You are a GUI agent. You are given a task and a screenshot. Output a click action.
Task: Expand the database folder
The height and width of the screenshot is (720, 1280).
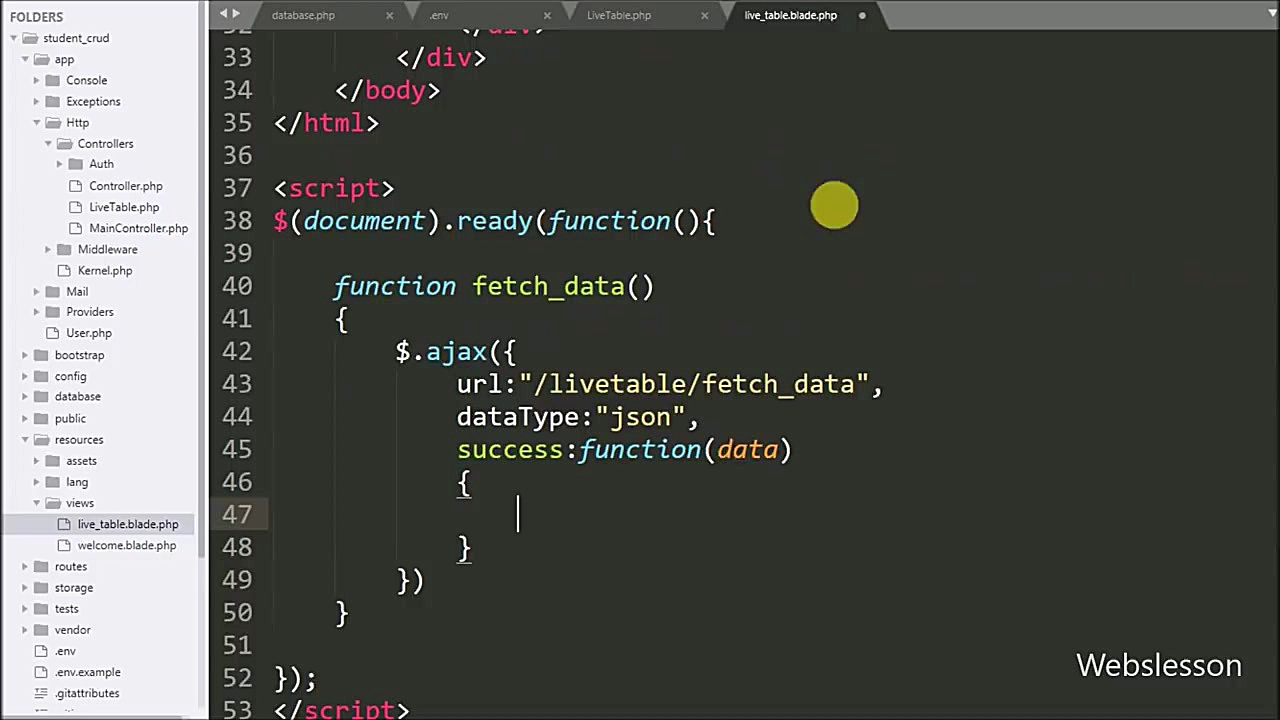pyautogui.click(x=25, y=397)
